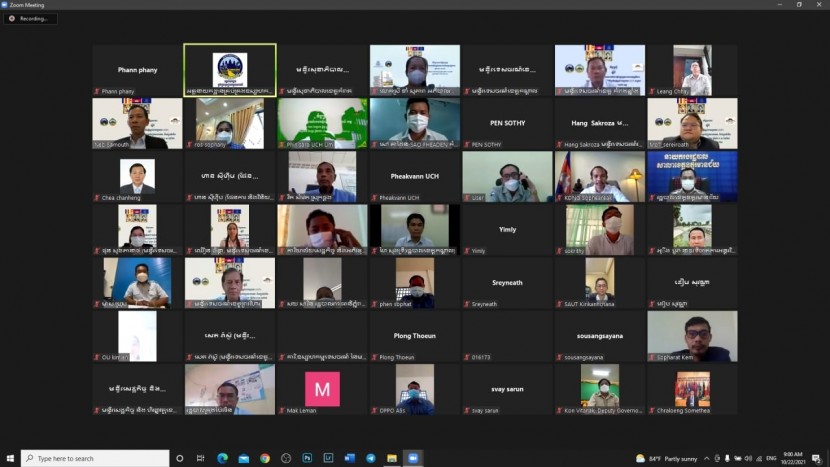
Task: Open Lightroom from the taskbar
Action: click(329, 458)
